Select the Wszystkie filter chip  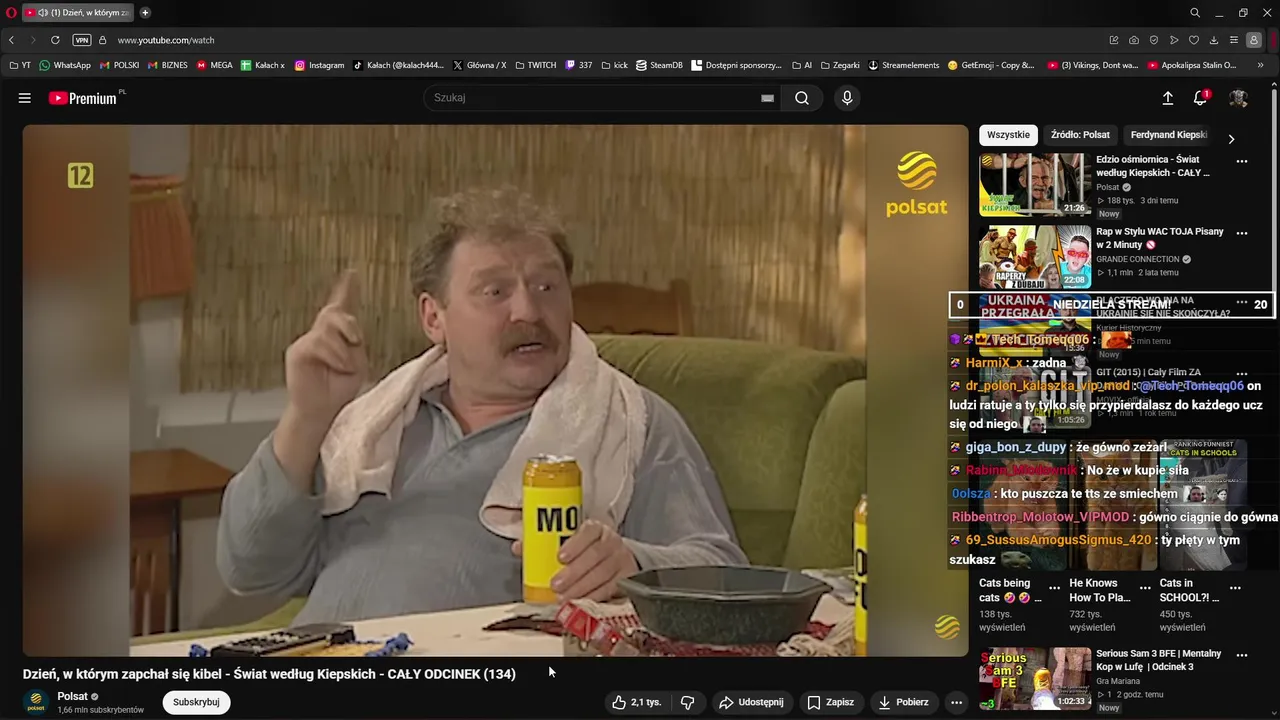tap(1008, 135)
